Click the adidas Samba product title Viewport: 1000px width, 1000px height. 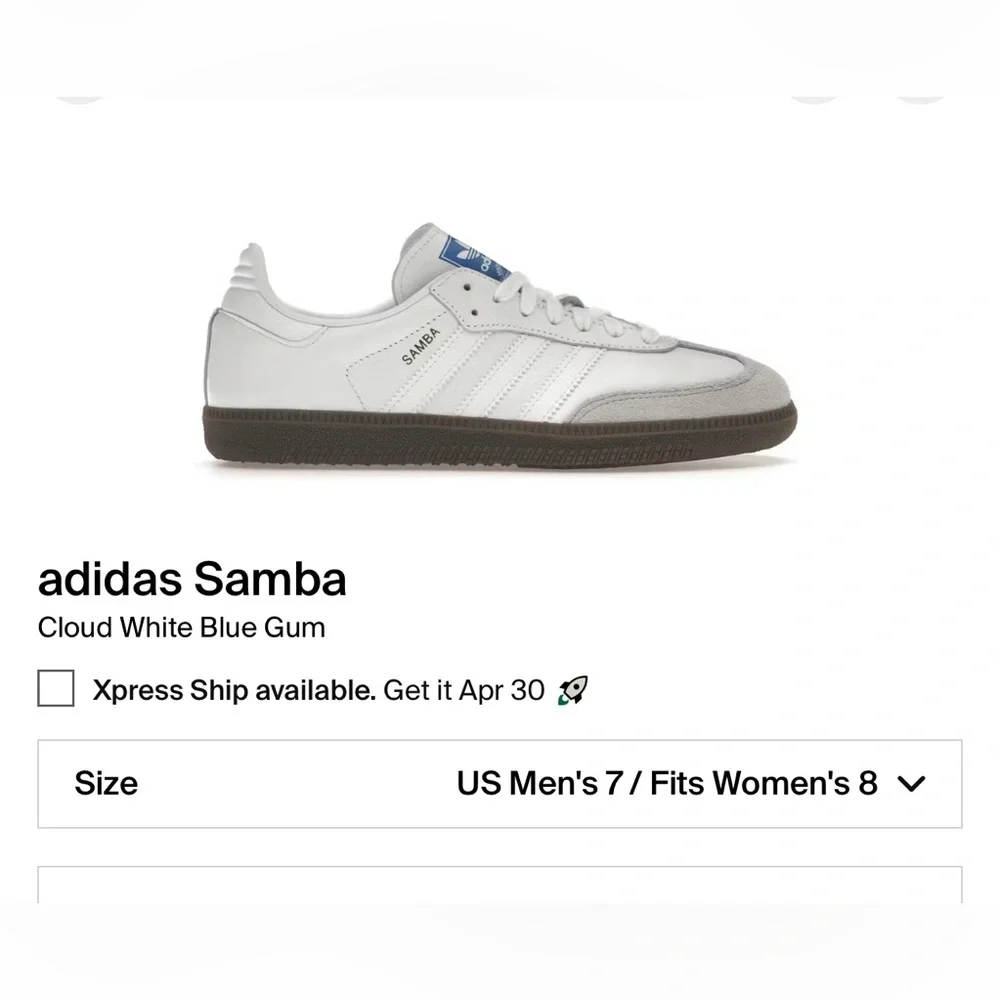coord(192,579)
